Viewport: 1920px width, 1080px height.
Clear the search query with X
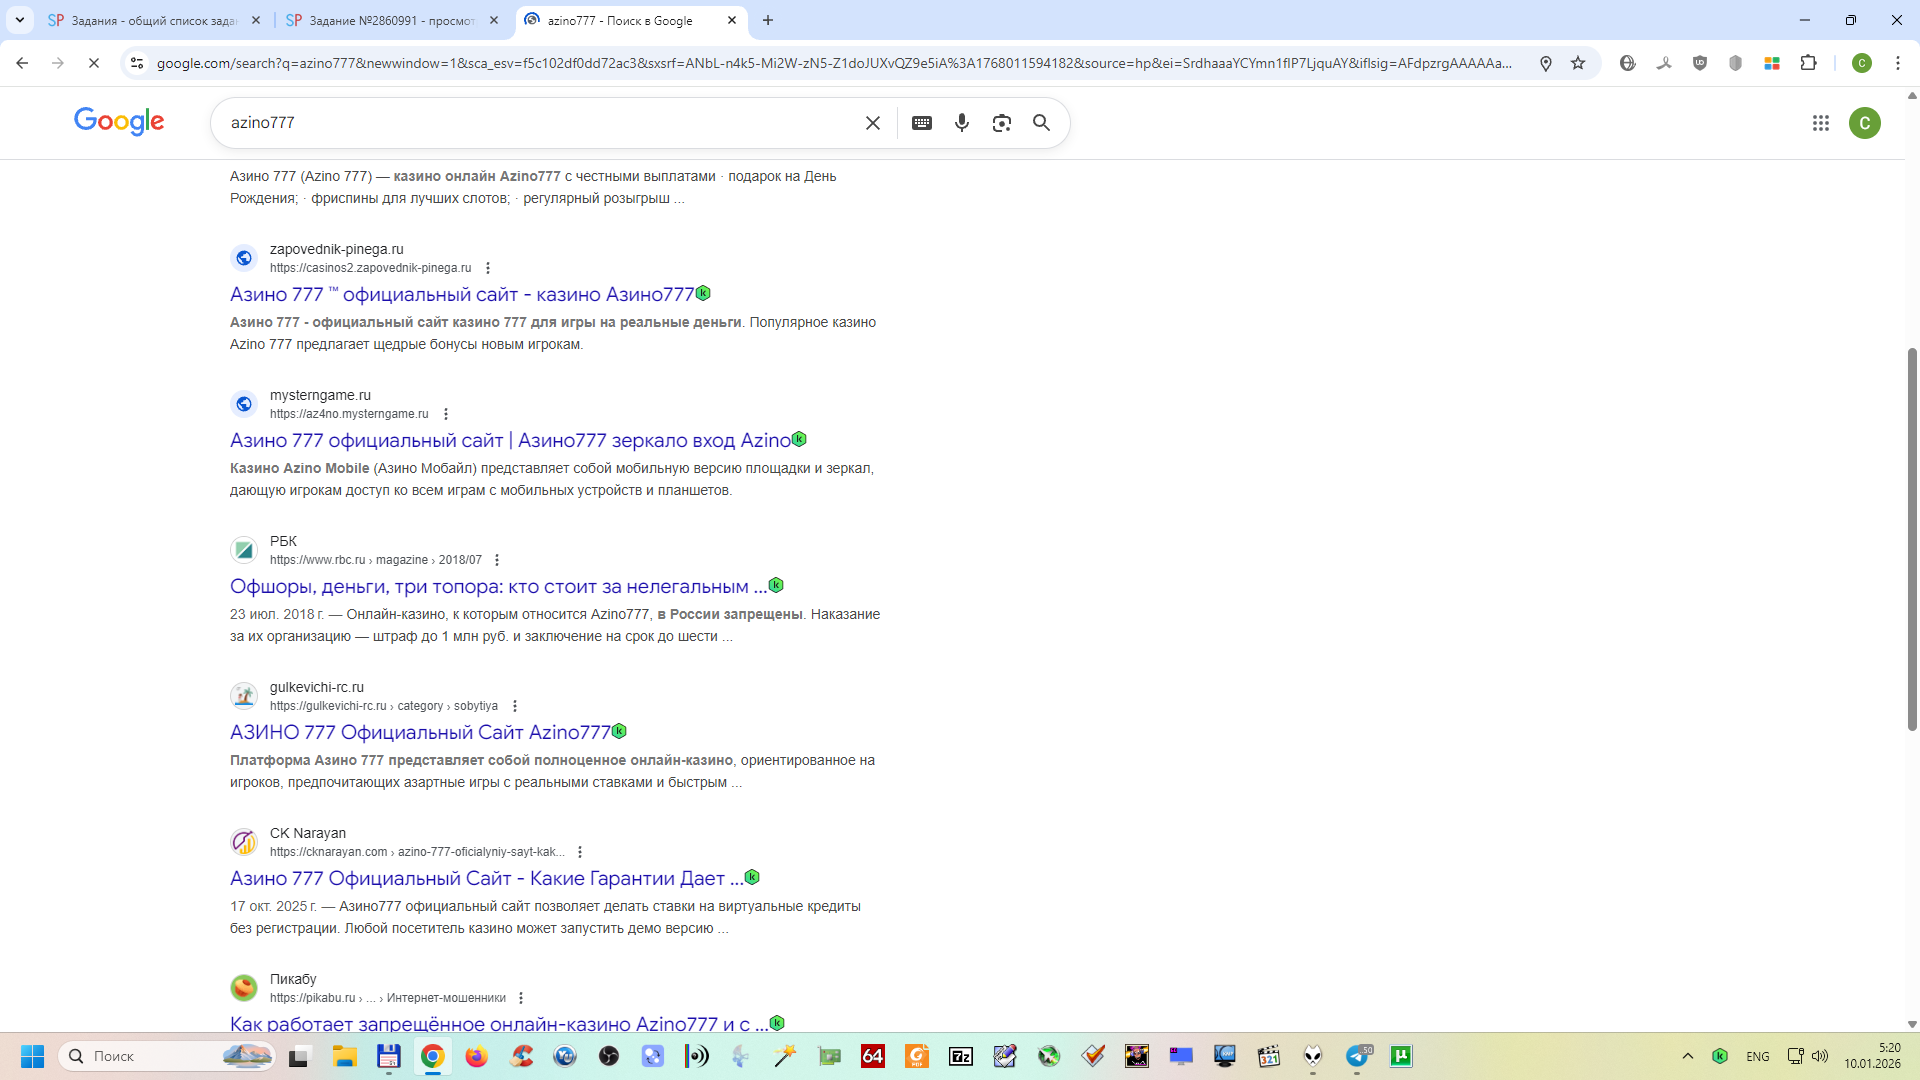[873, 123]
